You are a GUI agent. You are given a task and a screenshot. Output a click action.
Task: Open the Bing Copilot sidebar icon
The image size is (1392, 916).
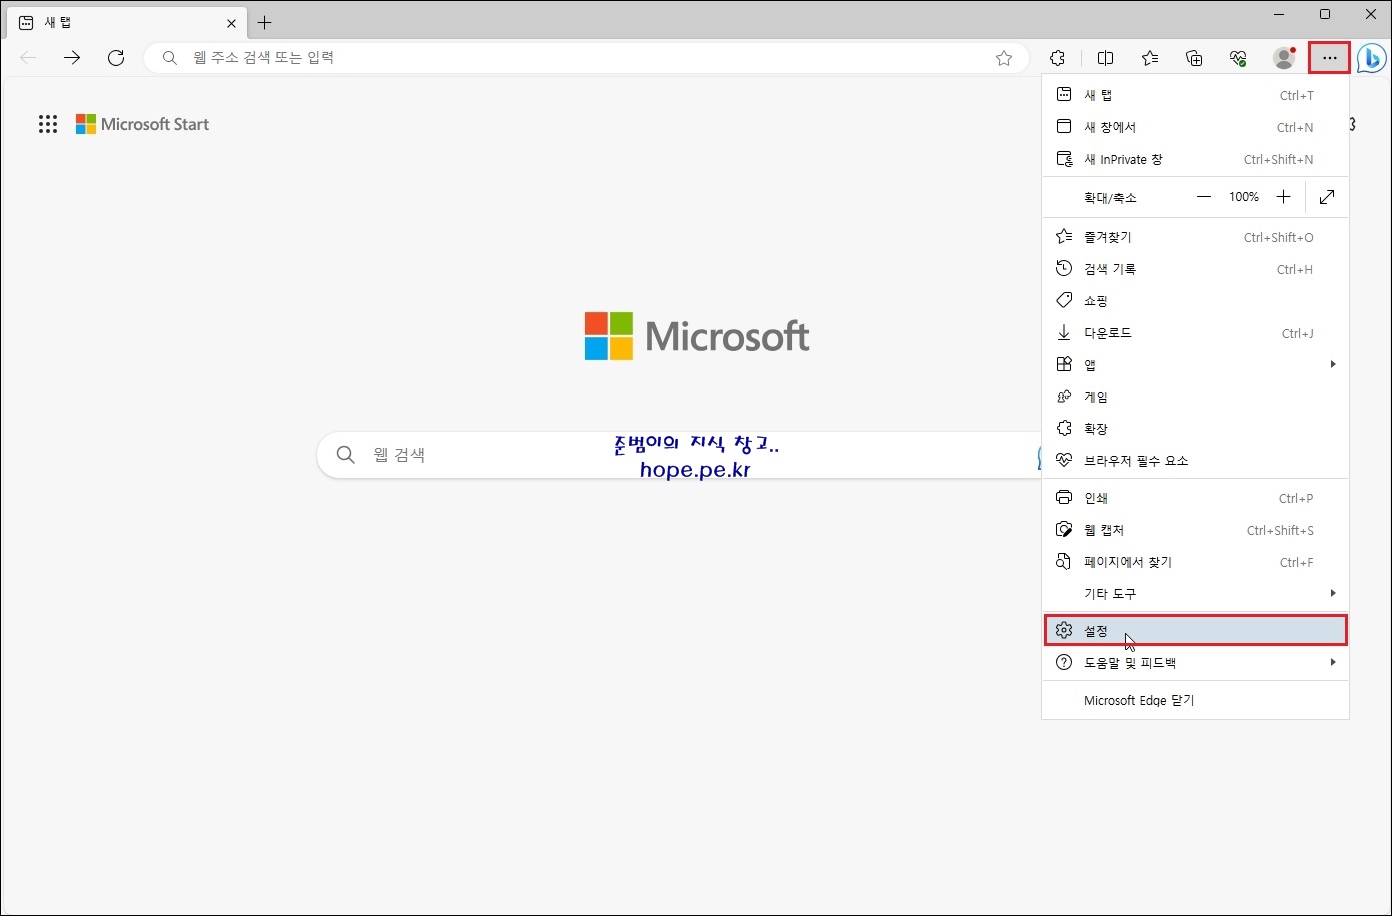pyautogui.click(x=1371, y=58)
